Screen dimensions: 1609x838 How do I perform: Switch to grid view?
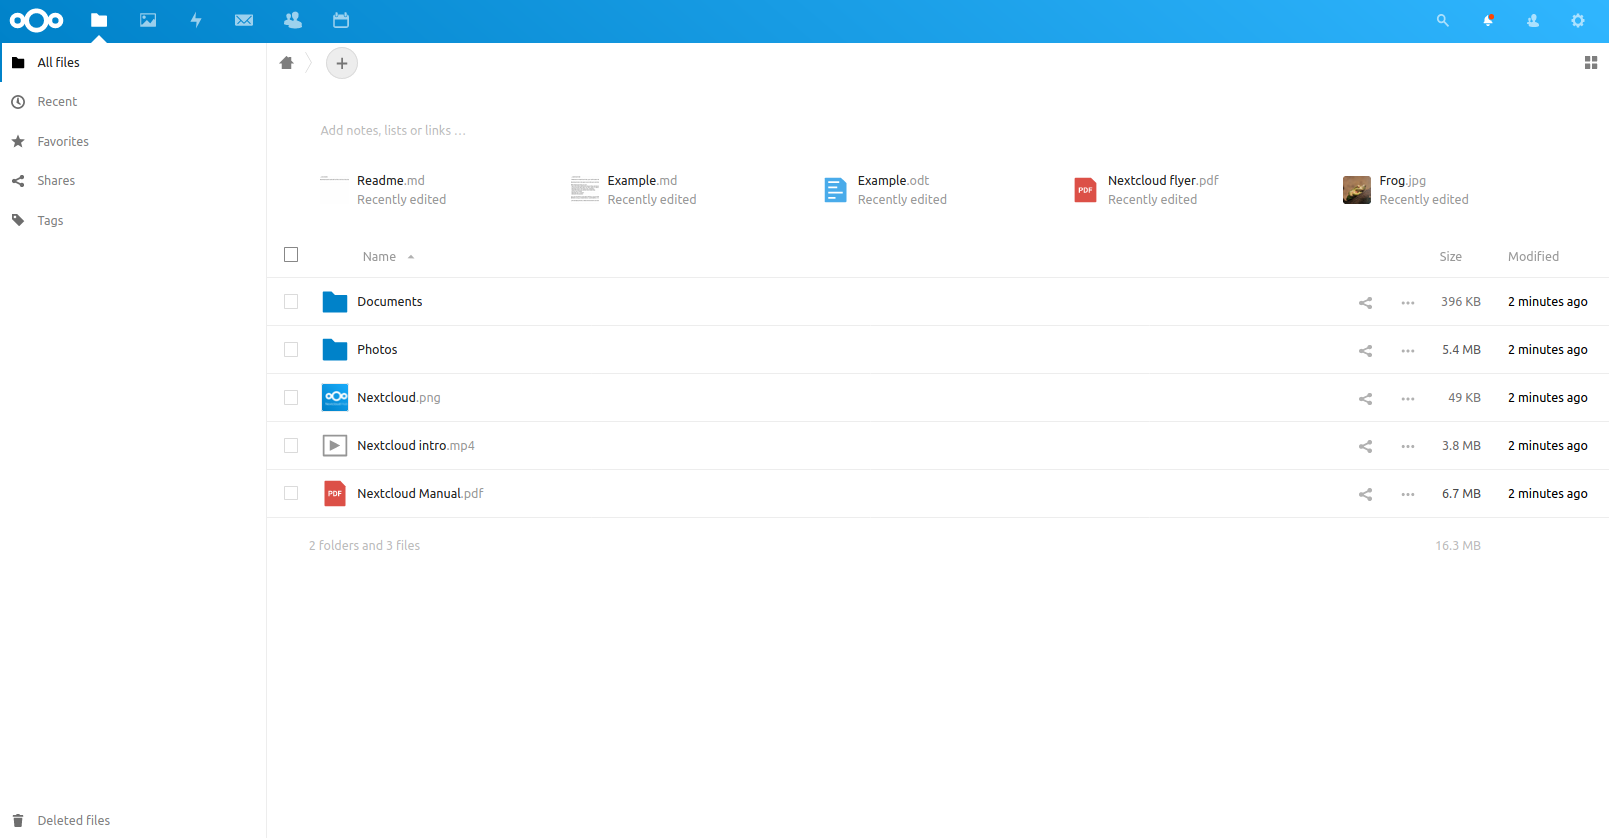tap(1591, 63)
